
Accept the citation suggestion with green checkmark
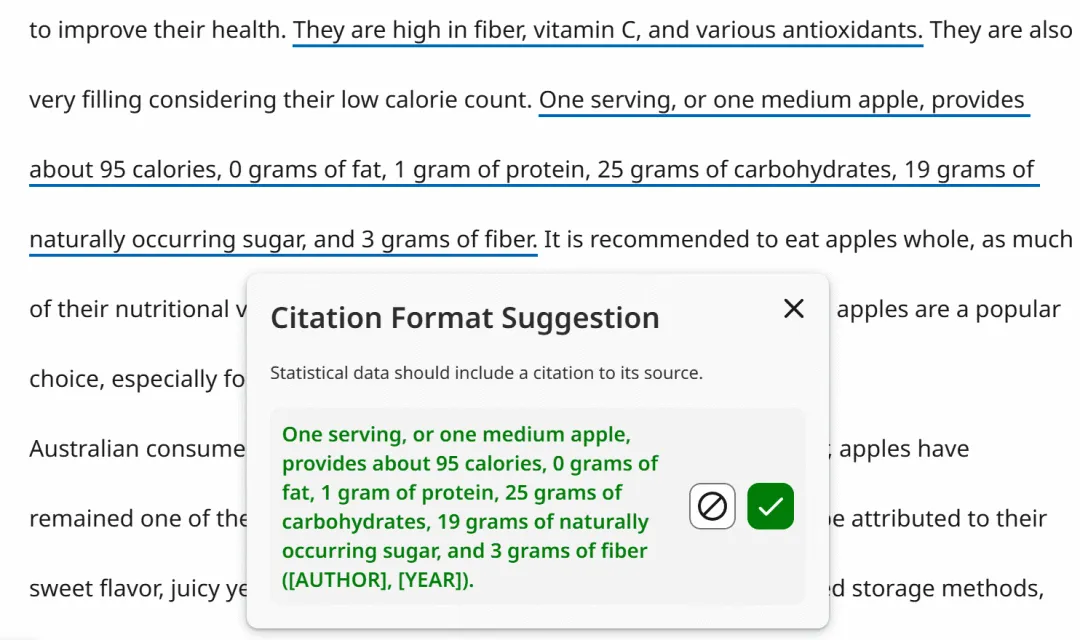pos(770,507)
